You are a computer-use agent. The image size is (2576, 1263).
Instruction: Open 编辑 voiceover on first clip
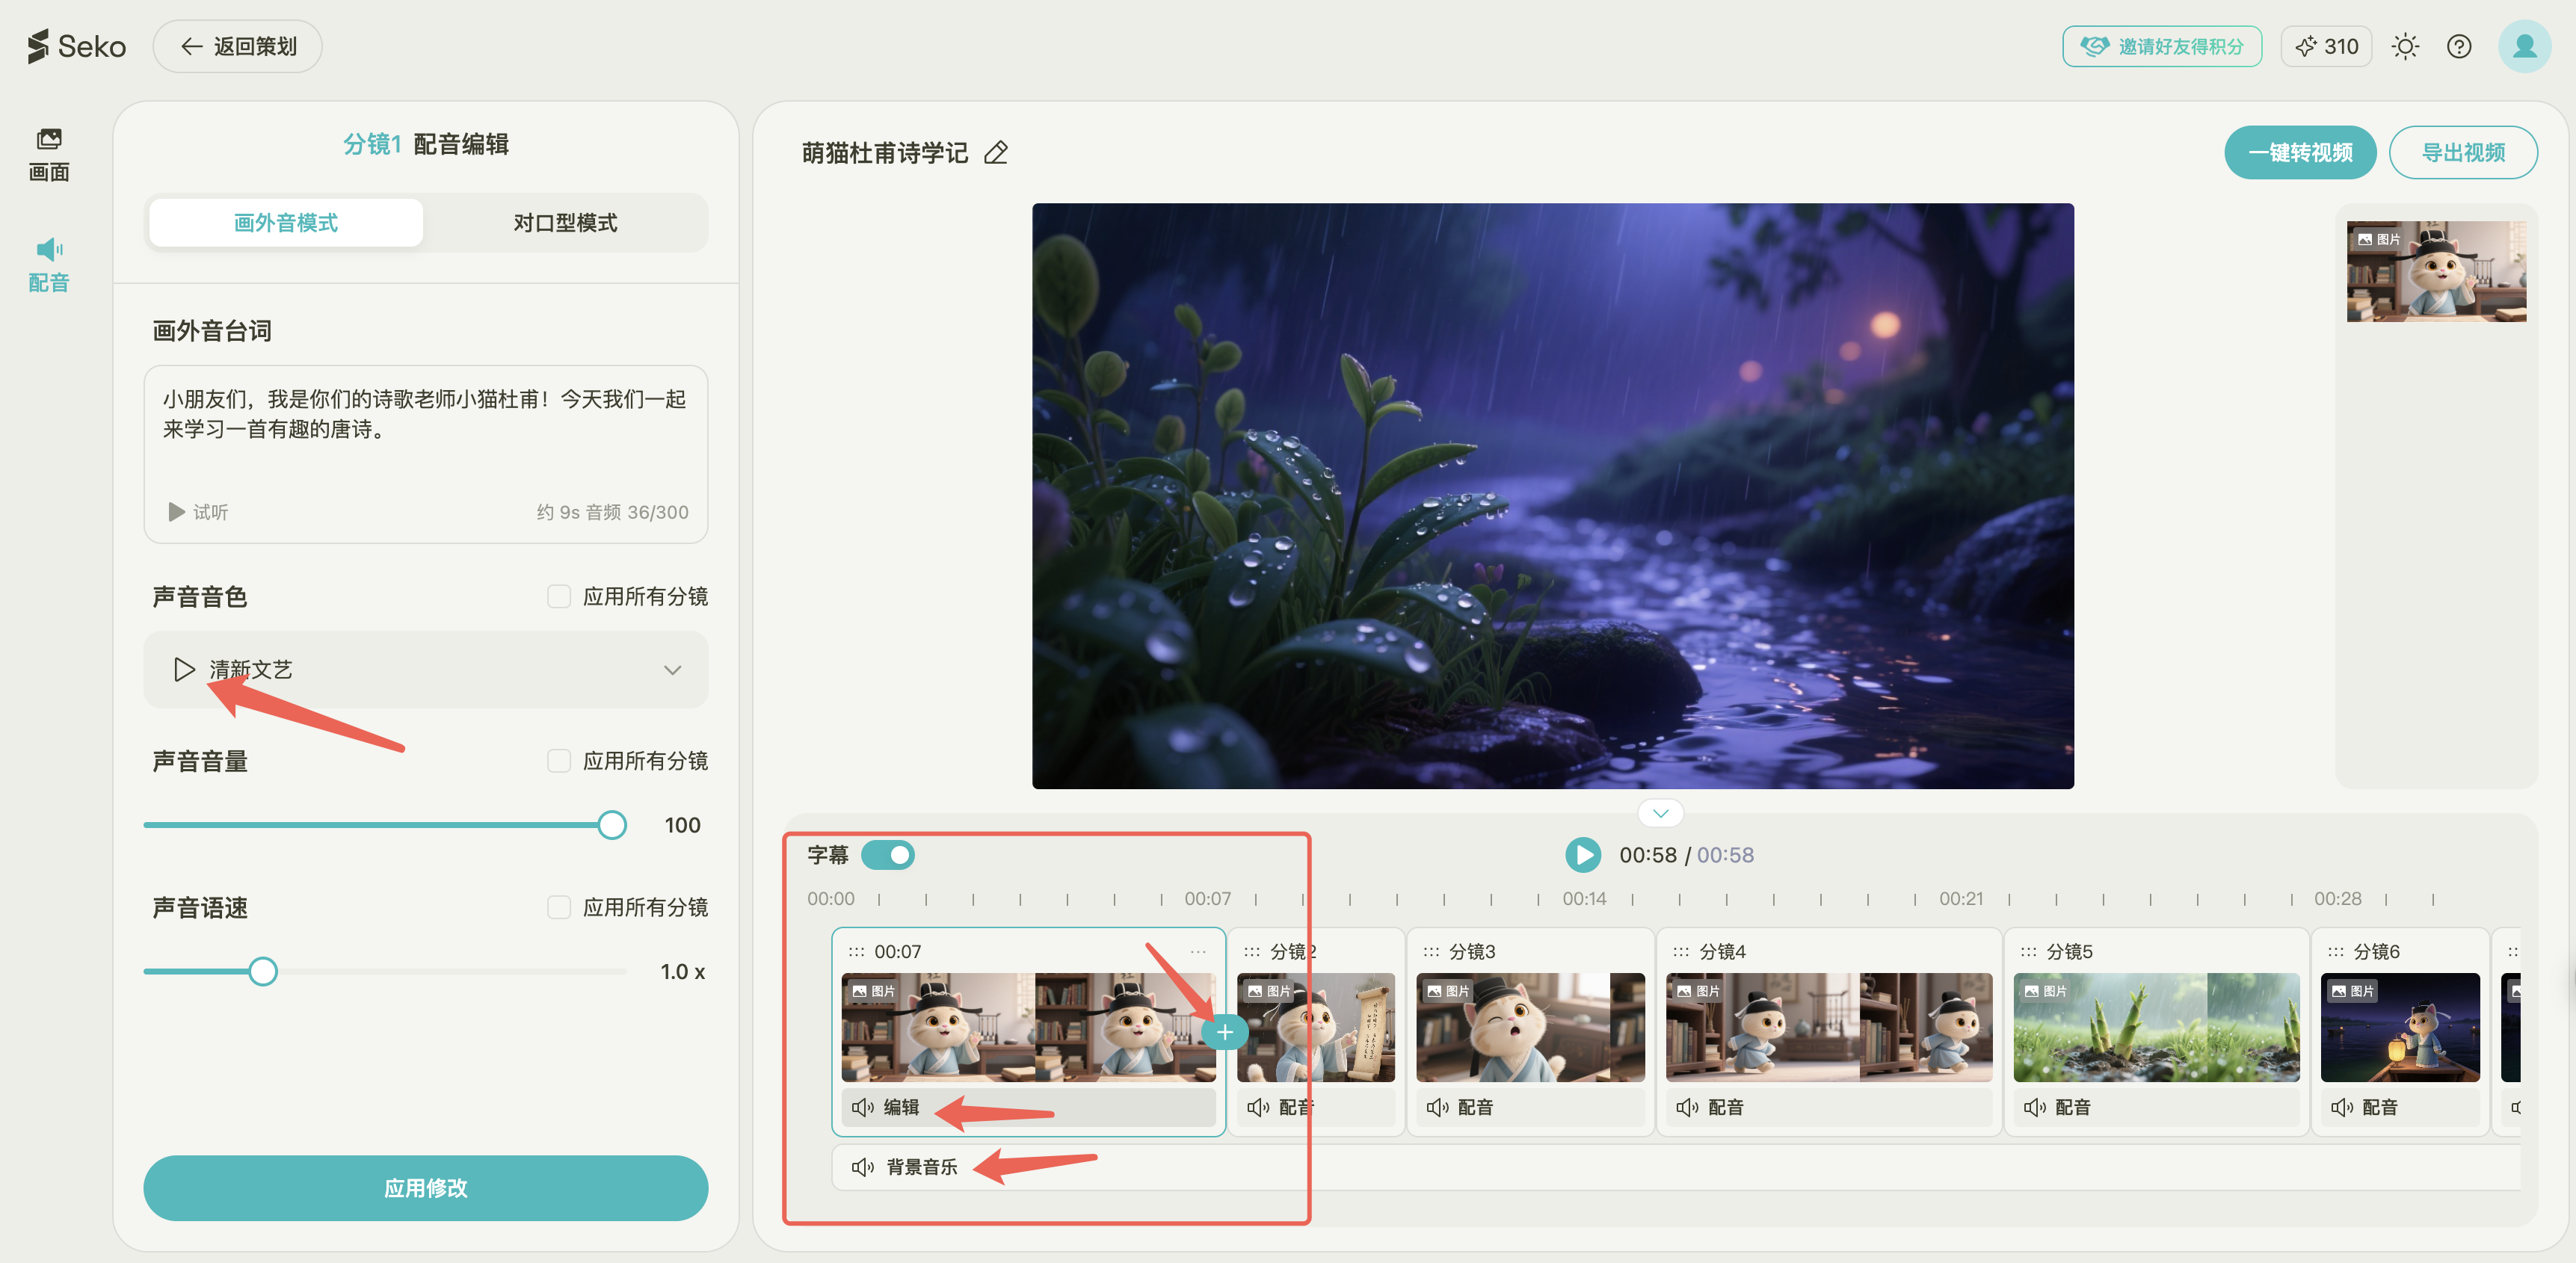(1028, 1107)
